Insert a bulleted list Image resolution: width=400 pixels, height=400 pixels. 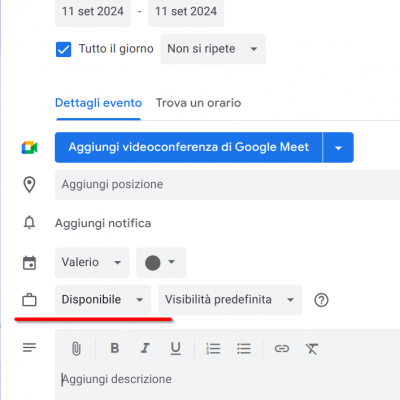point(244,349)
